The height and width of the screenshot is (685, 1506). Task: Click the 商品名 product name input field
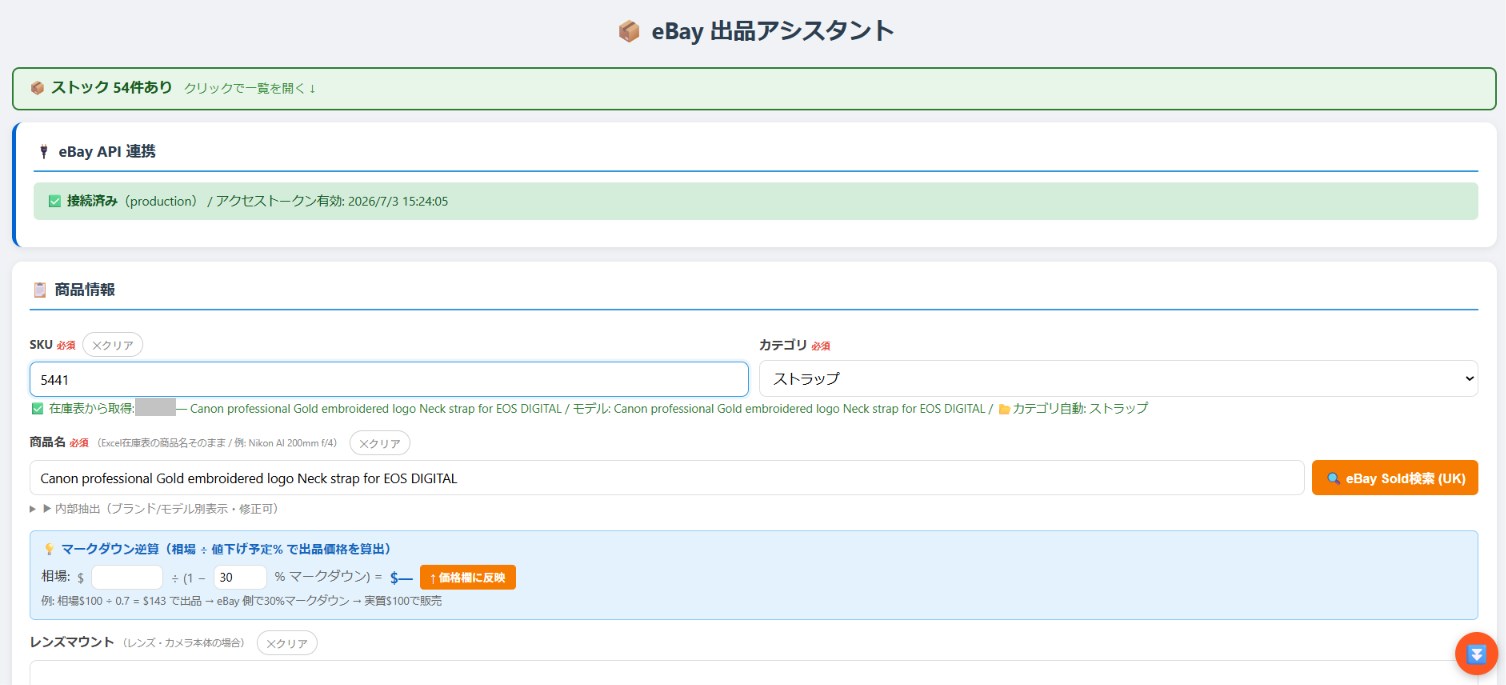(x=667, y=478)
